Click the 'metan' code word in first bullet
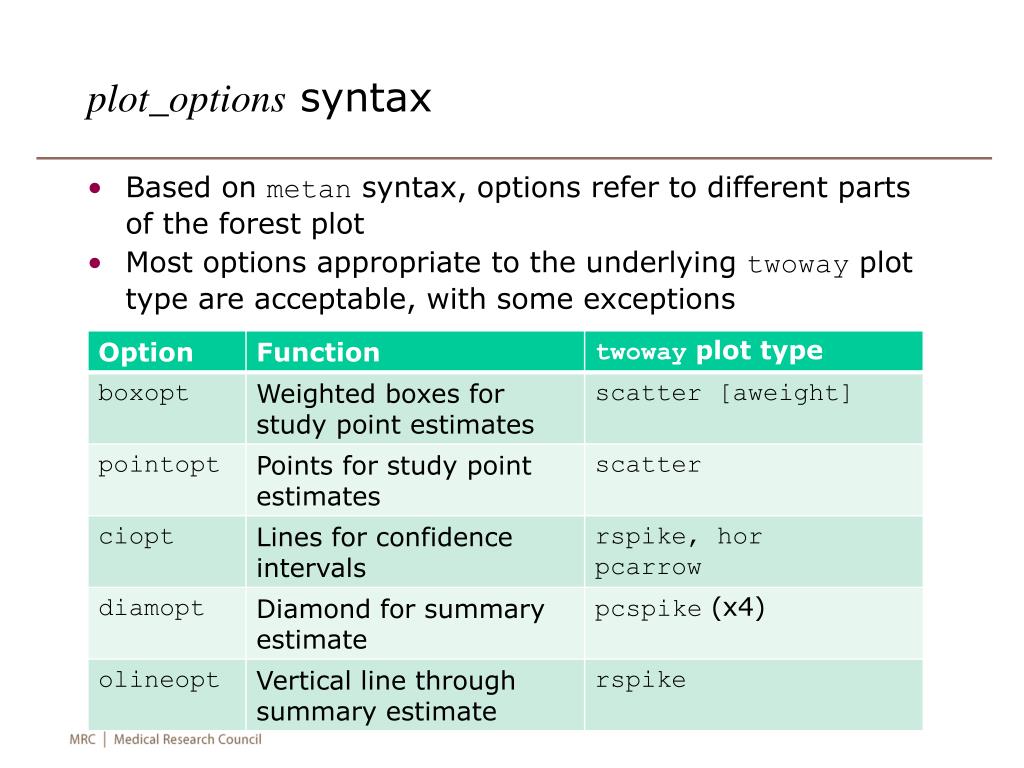Screen dimensions: 1024x768 tap(308, 189)
